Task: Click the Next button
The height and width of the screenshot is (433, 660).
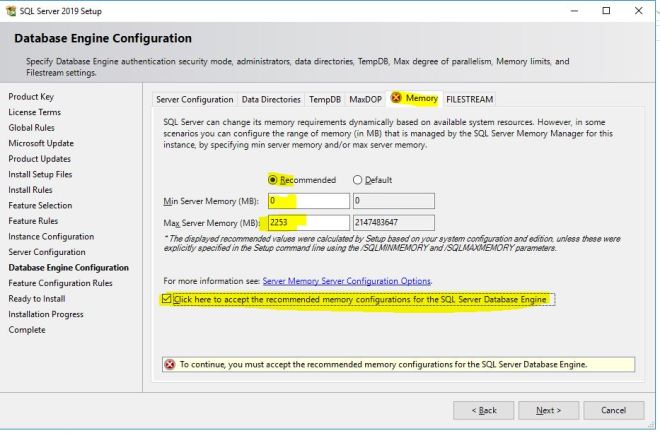Action: pos(548,410)
